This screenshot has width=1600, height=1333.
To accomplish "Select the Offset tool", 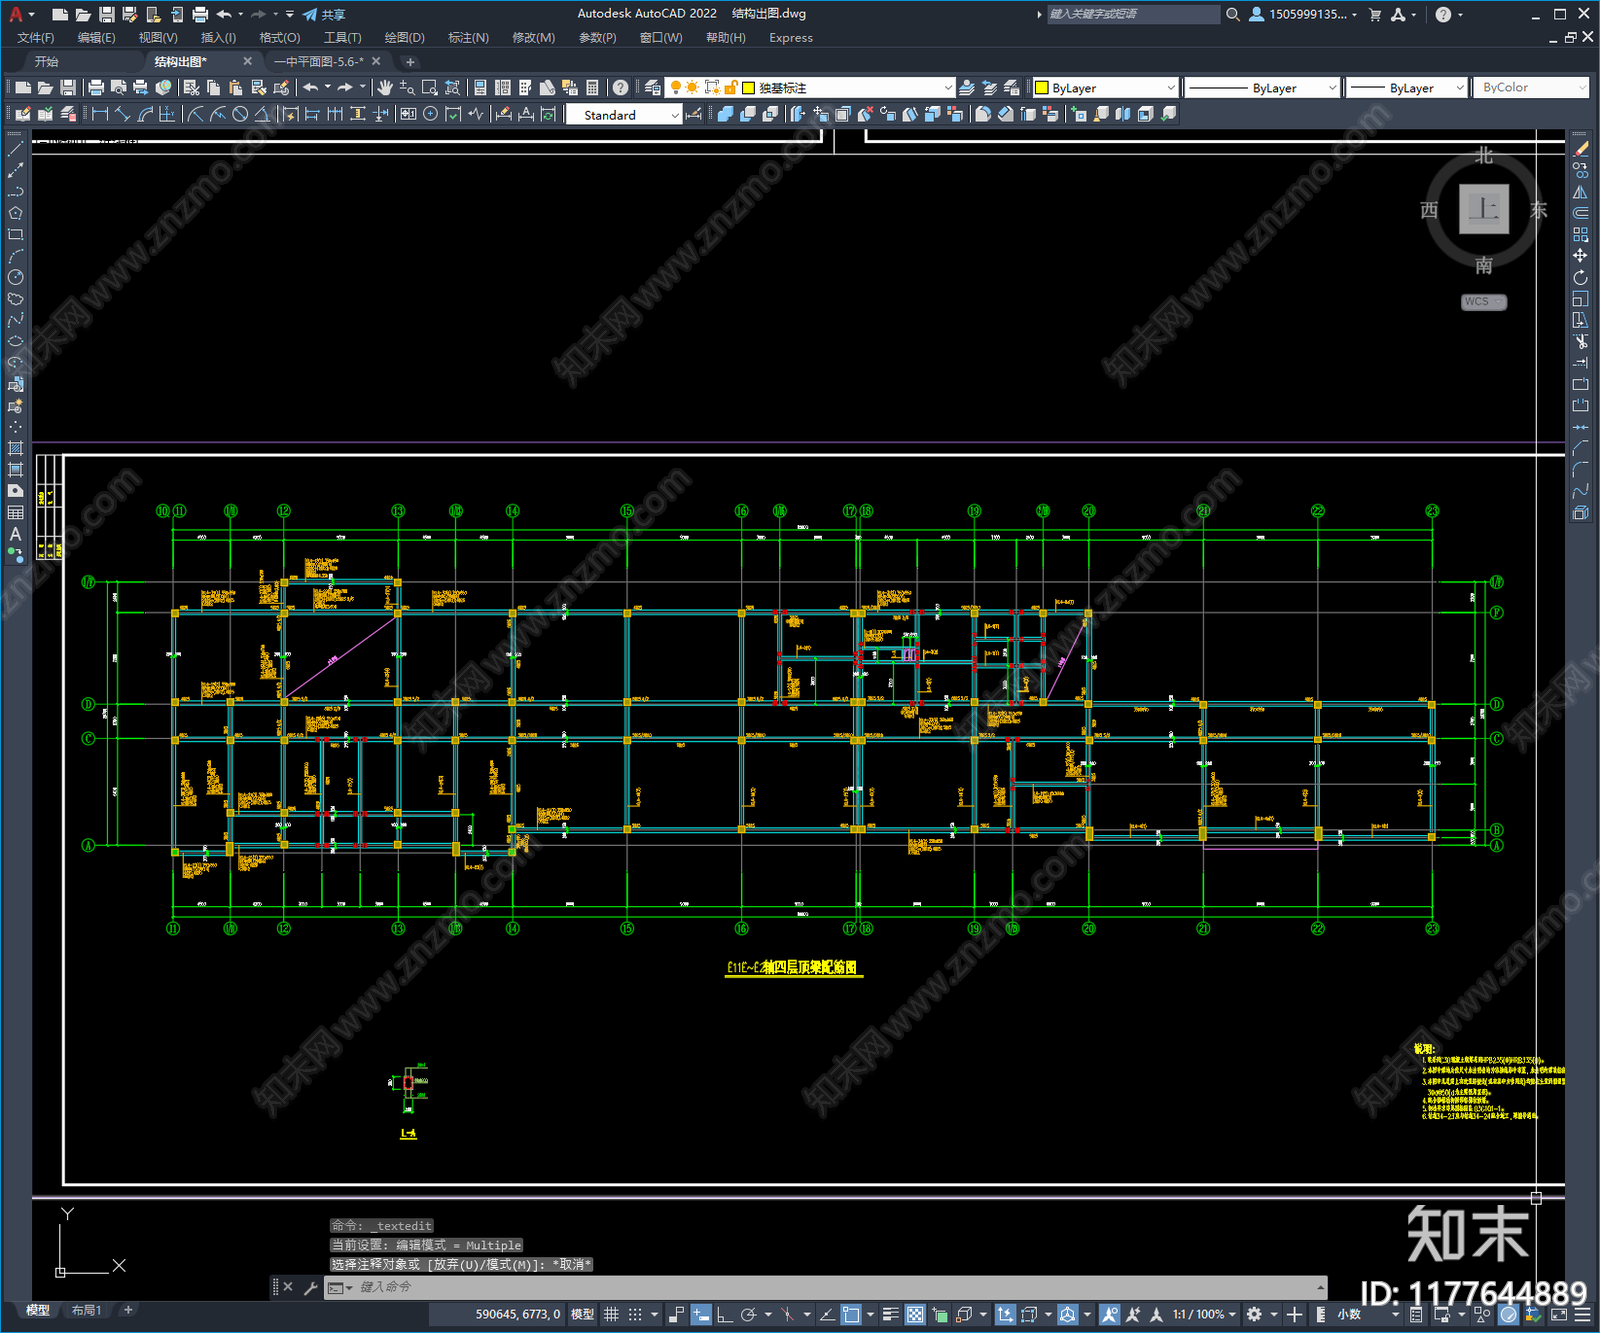I will (1580, 213).
